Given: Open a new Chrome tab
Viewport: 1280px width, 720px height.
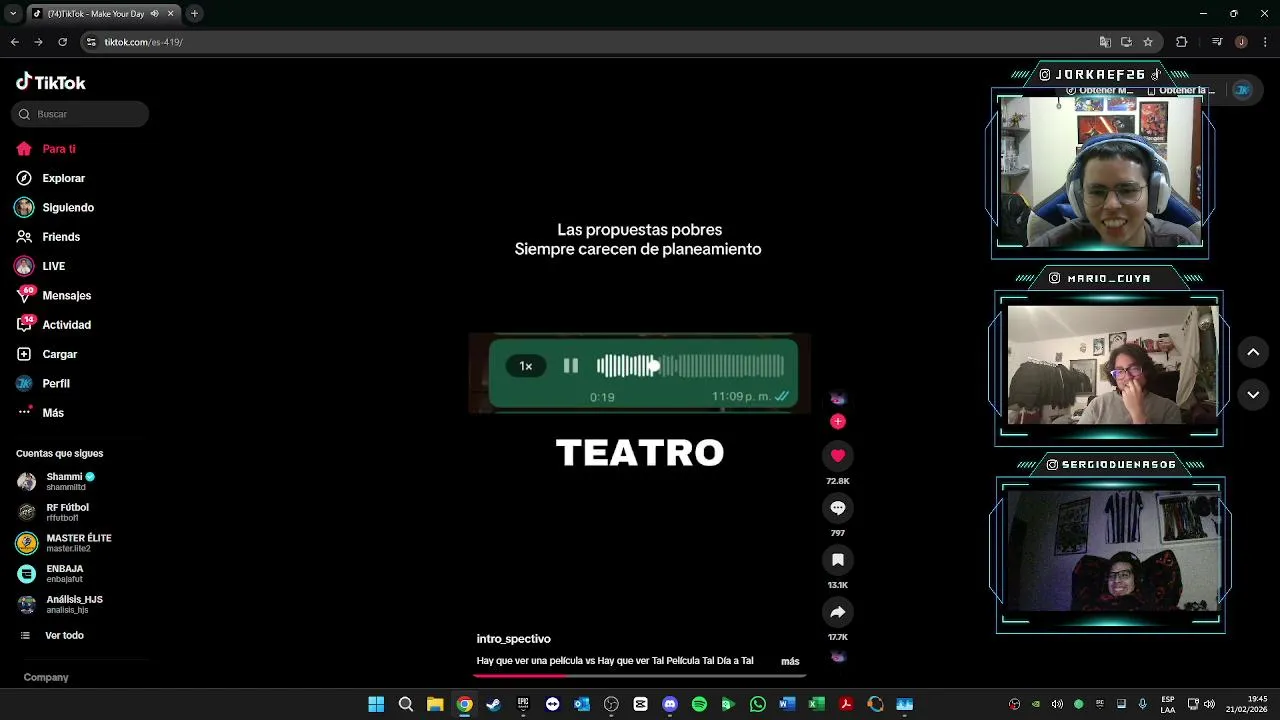Looking at the screenshot, I should click(194, 14).
